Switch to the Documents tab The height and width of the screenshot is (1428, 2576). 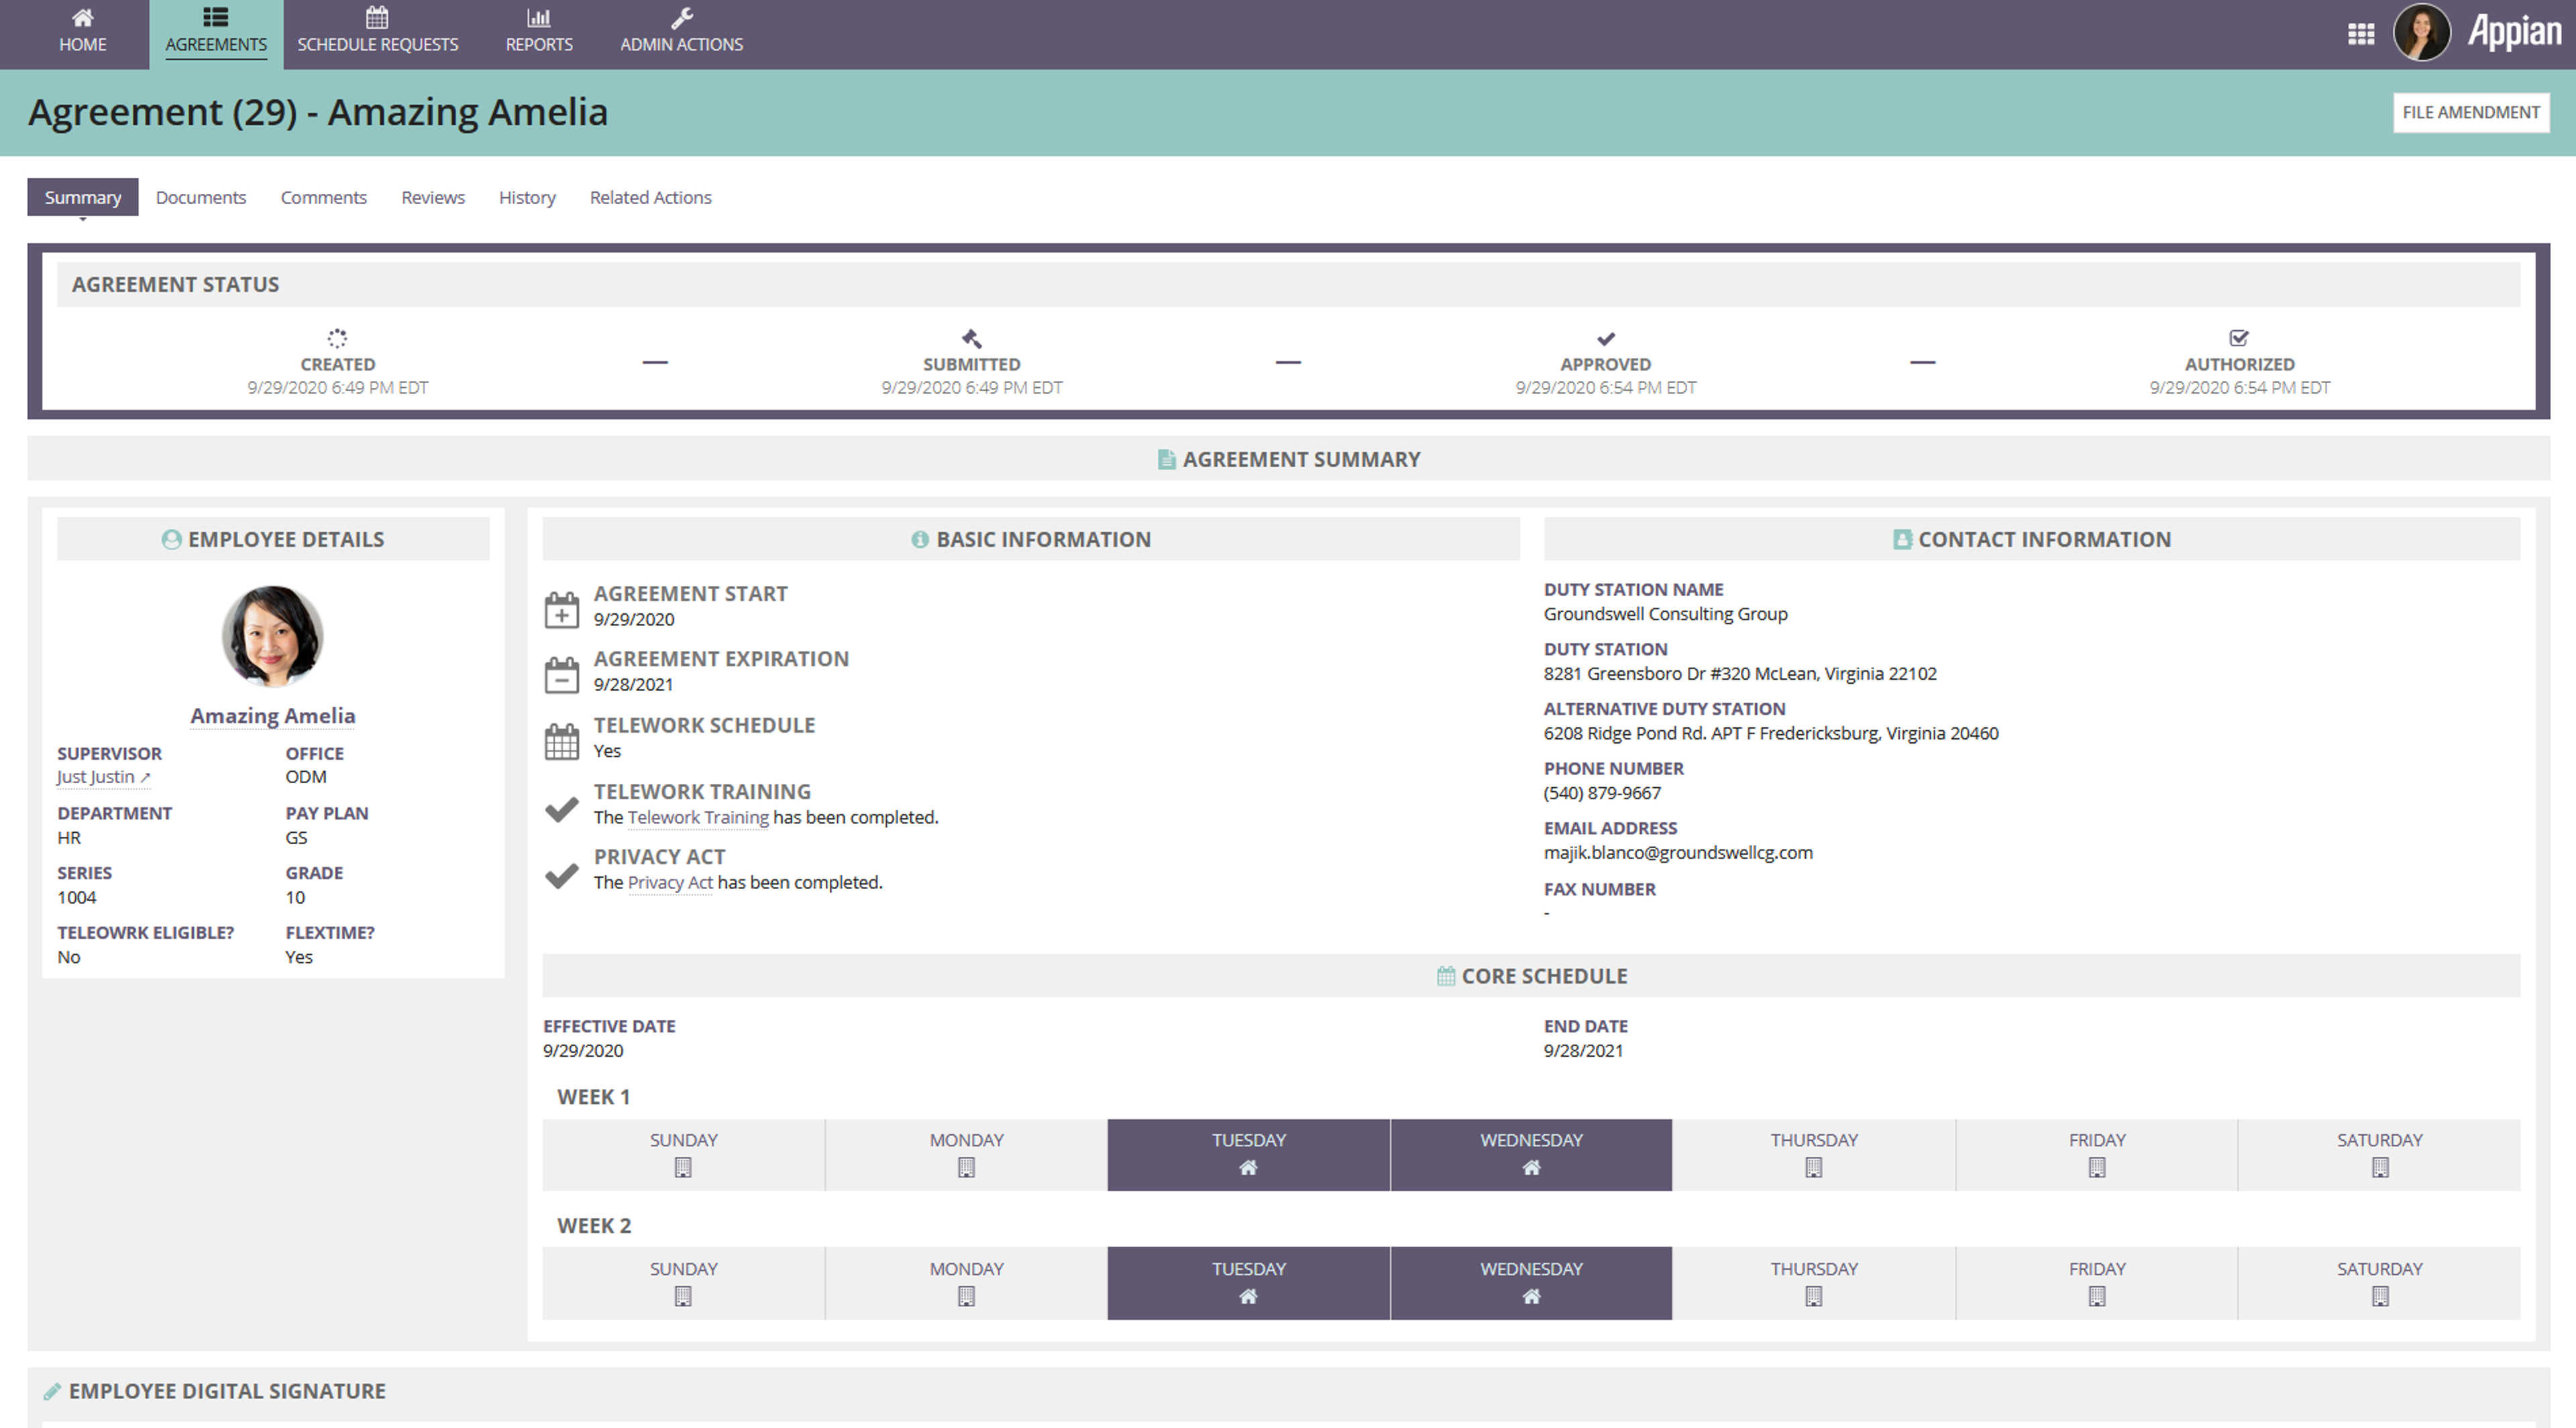[201, 197]
